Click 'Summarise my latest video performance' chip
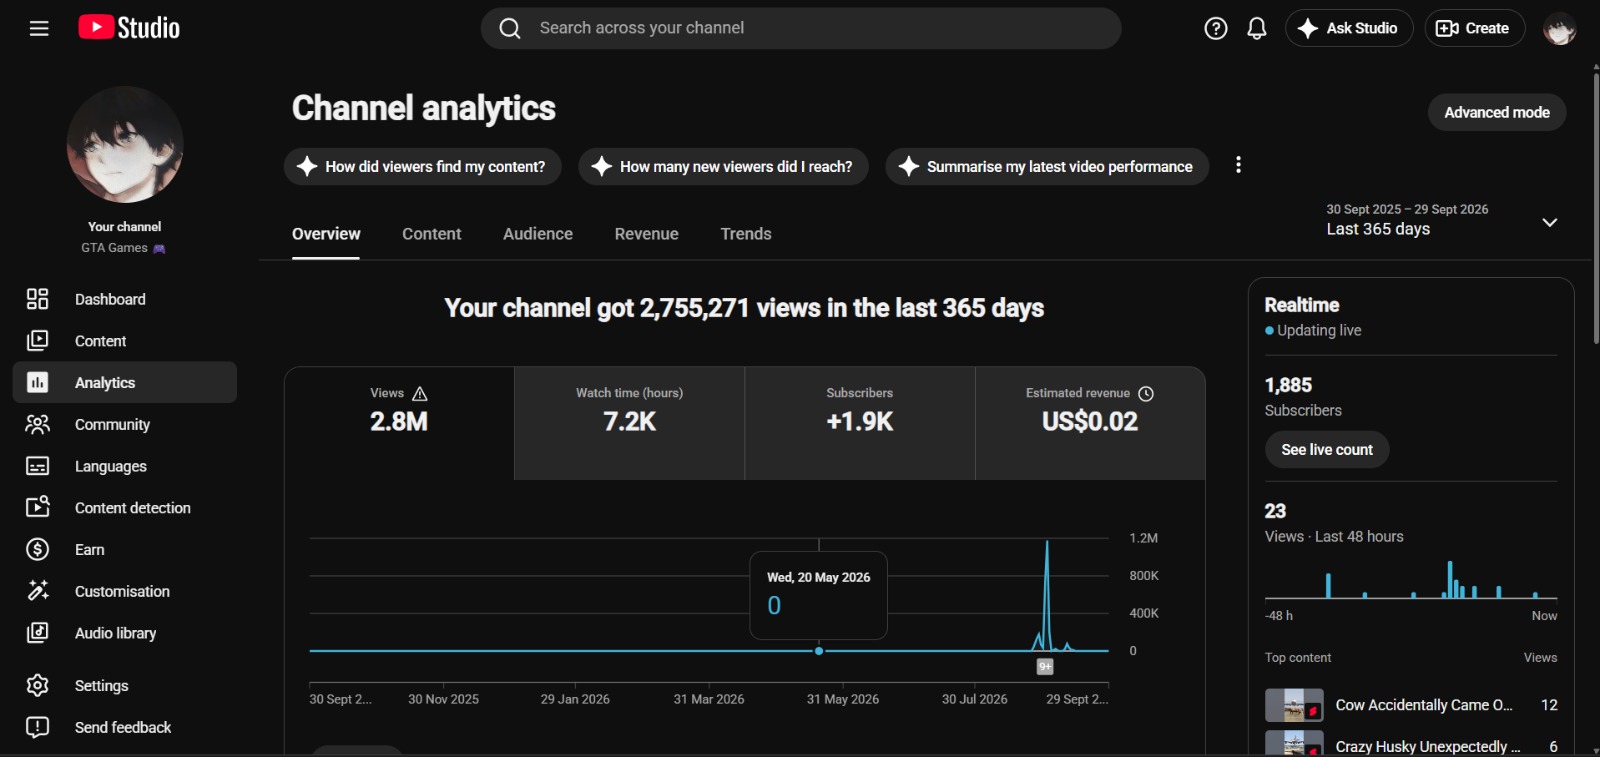The height and width of the screenshot is (757, 1600). (1047, 166)
